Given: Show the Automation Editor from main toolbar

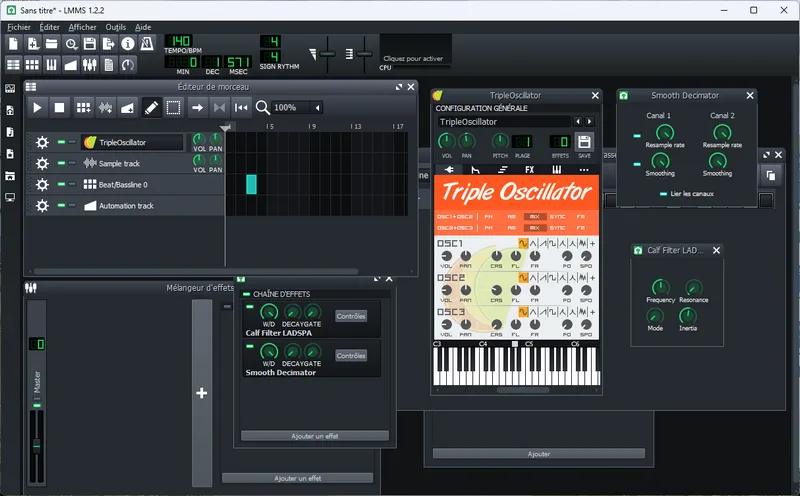Looking at the screenshot, I should click(x=71, y=65).
